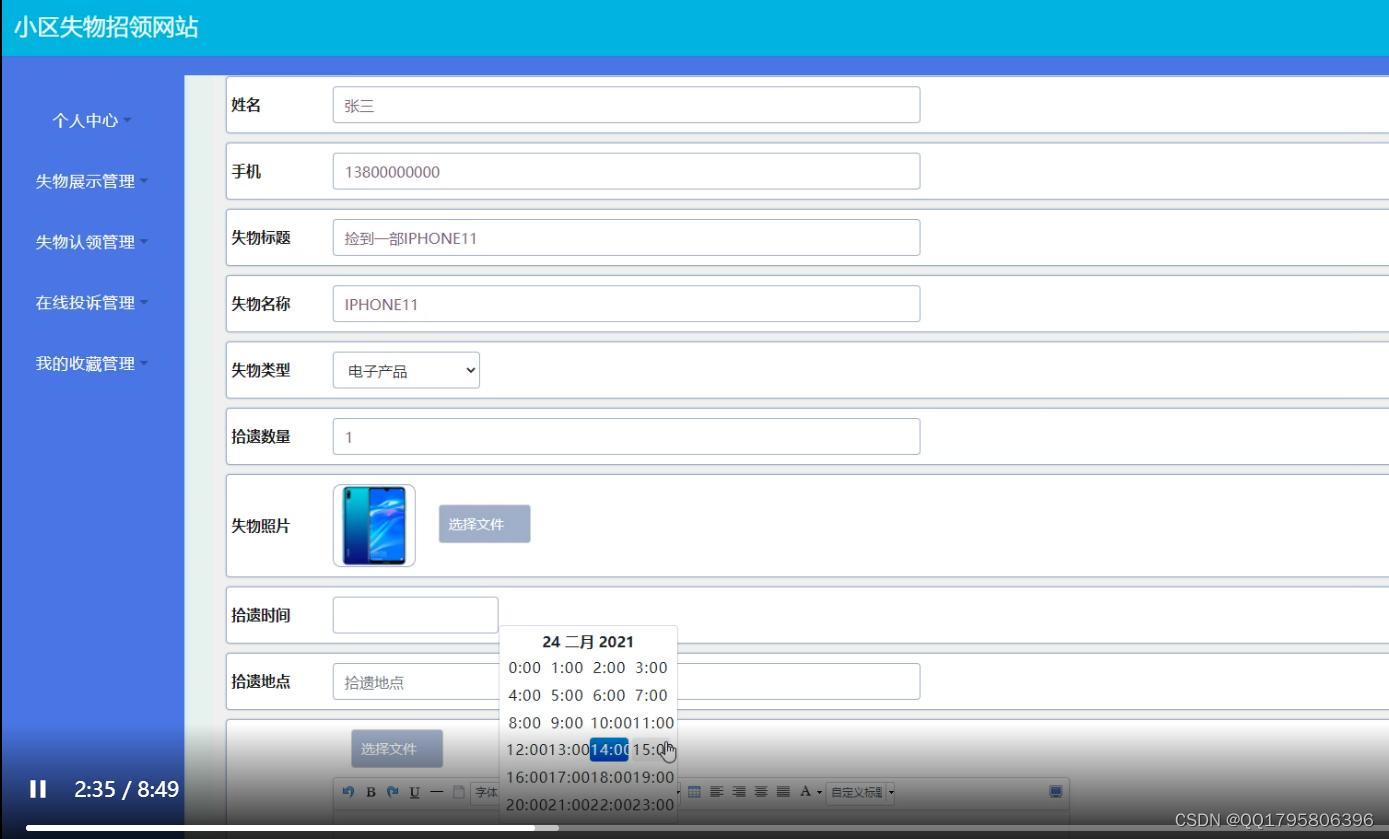Align text right in the editor toolbar
This screenshot has height=839, width=1389.
point(739,792)
